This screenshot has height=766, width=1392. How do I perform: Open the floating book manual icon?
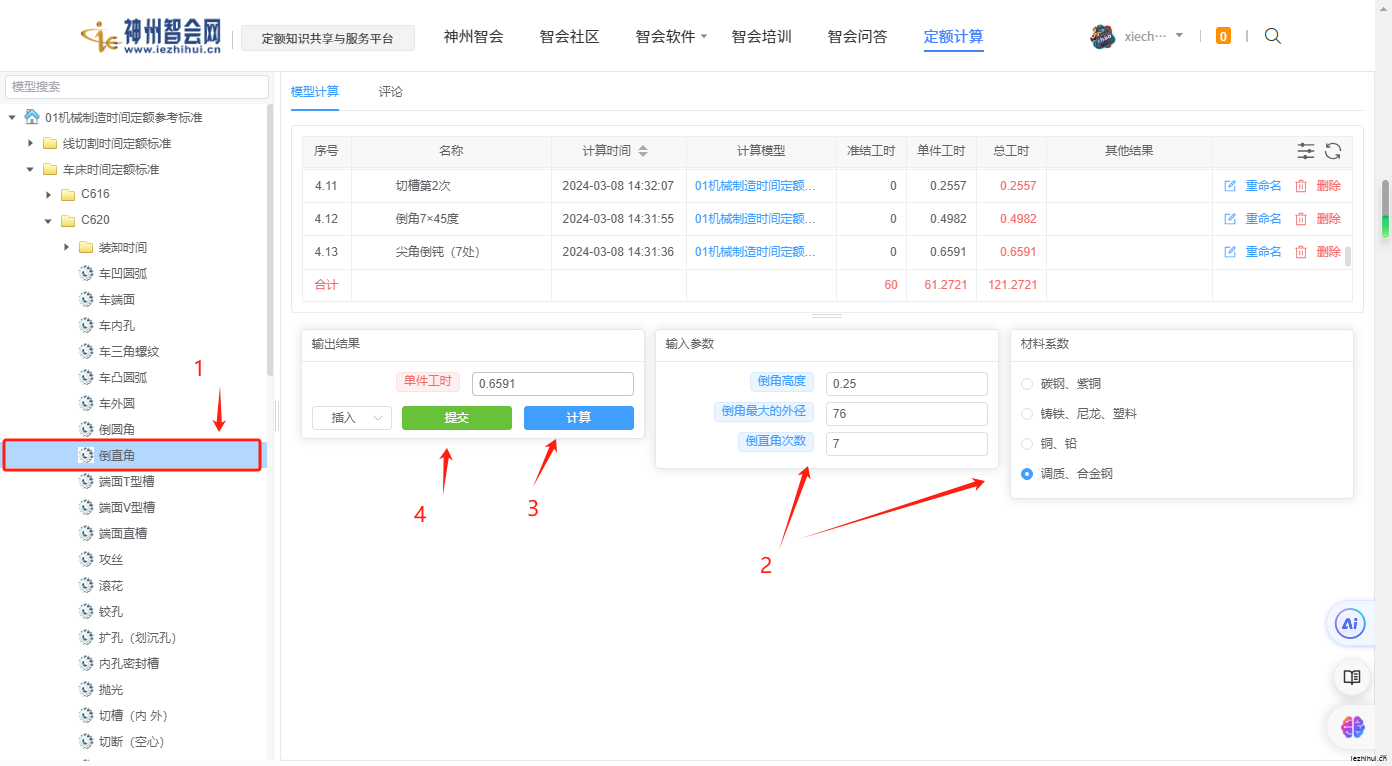[1352, 677]
